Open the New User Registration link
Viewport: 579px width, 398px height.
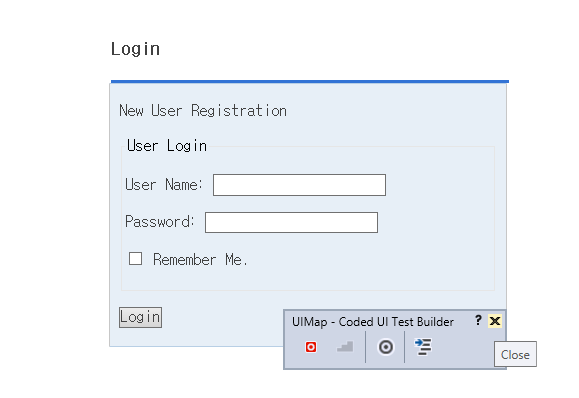coord(203,111)
